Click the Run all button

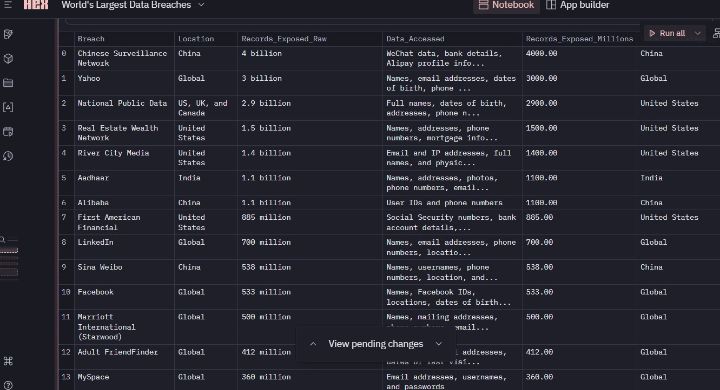point(667,33)
